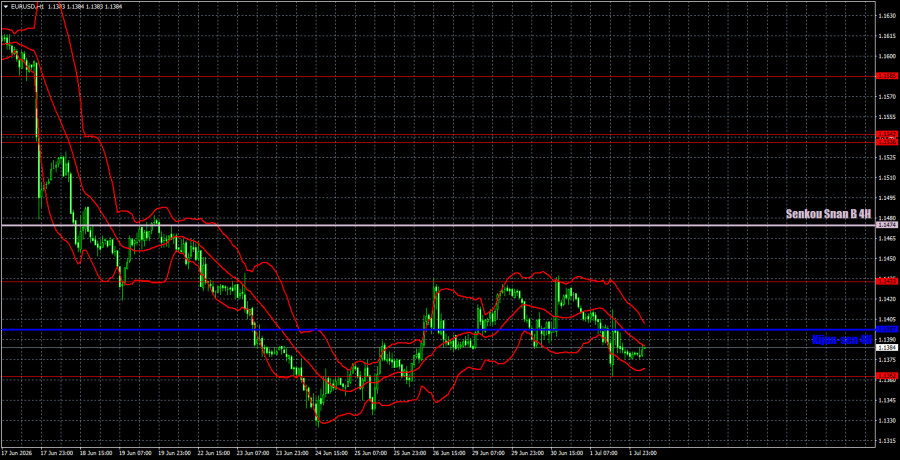Click the Senkou Span B 4H label

pos(828,215)
